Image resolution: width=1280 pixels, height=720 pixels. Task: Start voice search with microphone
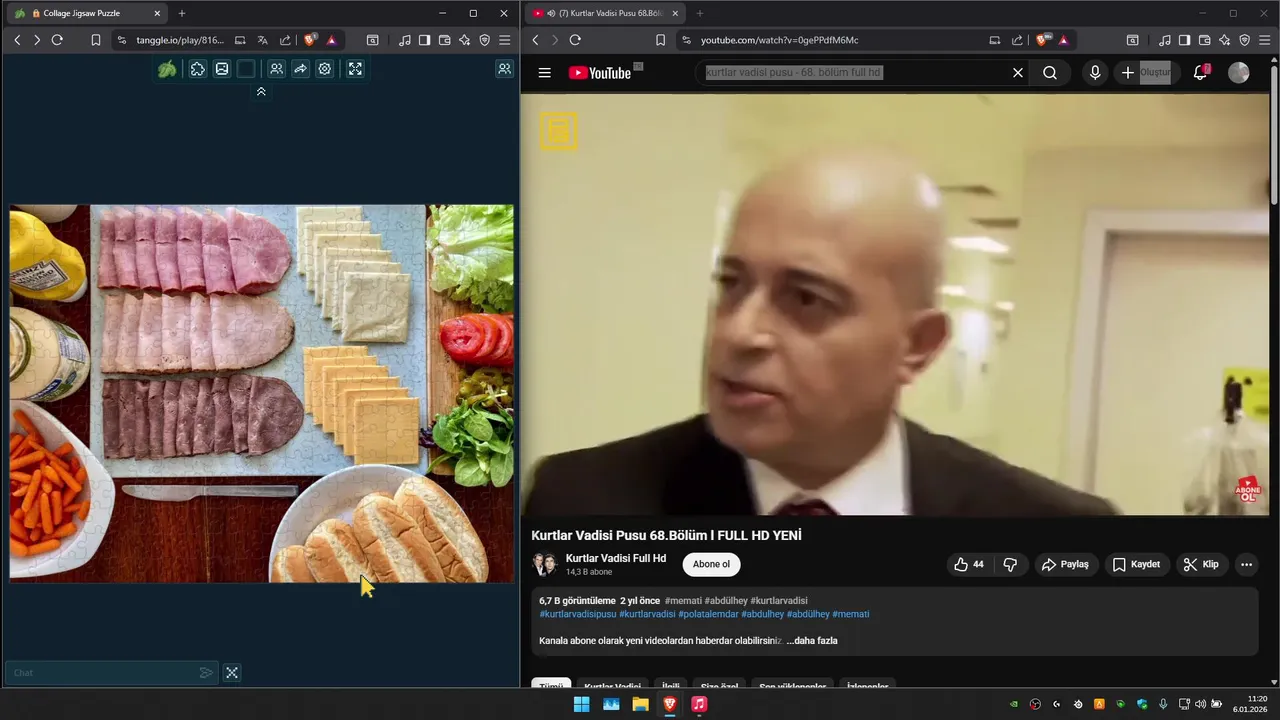[1095, 72]
